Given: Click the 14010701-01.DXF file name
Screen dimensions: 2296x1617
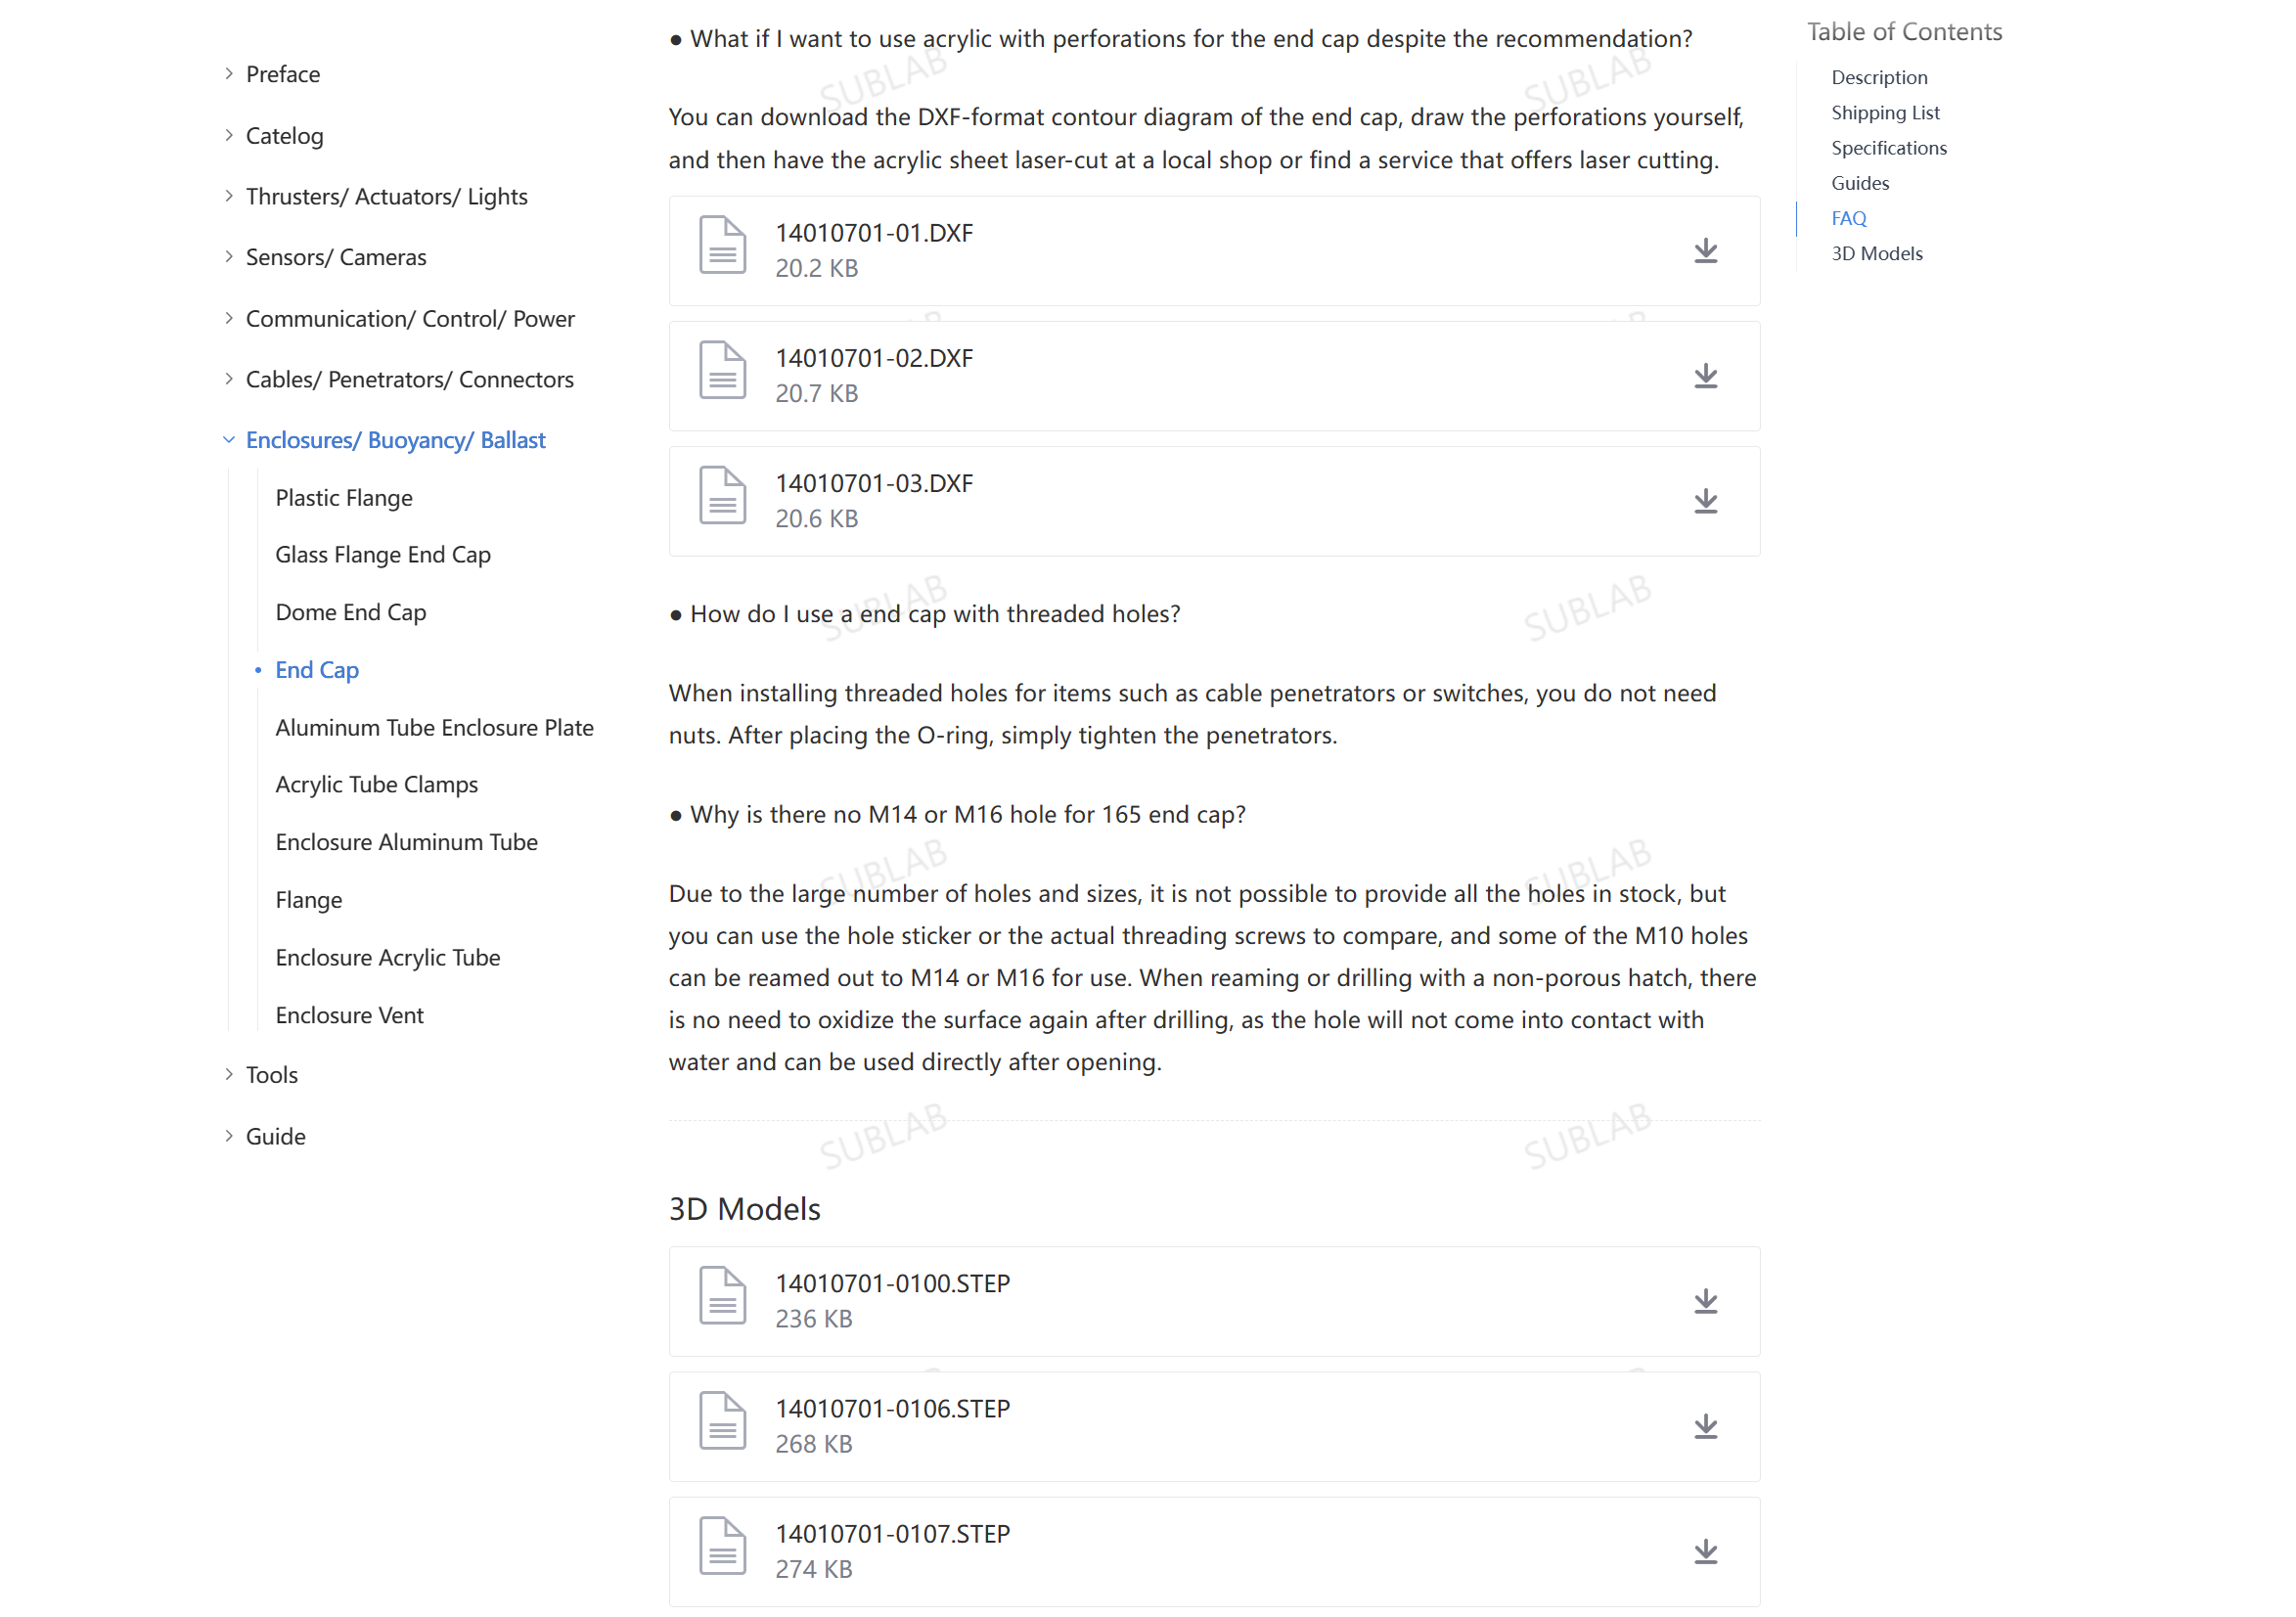Looking at the screenshot, I should tap(874, 232).
